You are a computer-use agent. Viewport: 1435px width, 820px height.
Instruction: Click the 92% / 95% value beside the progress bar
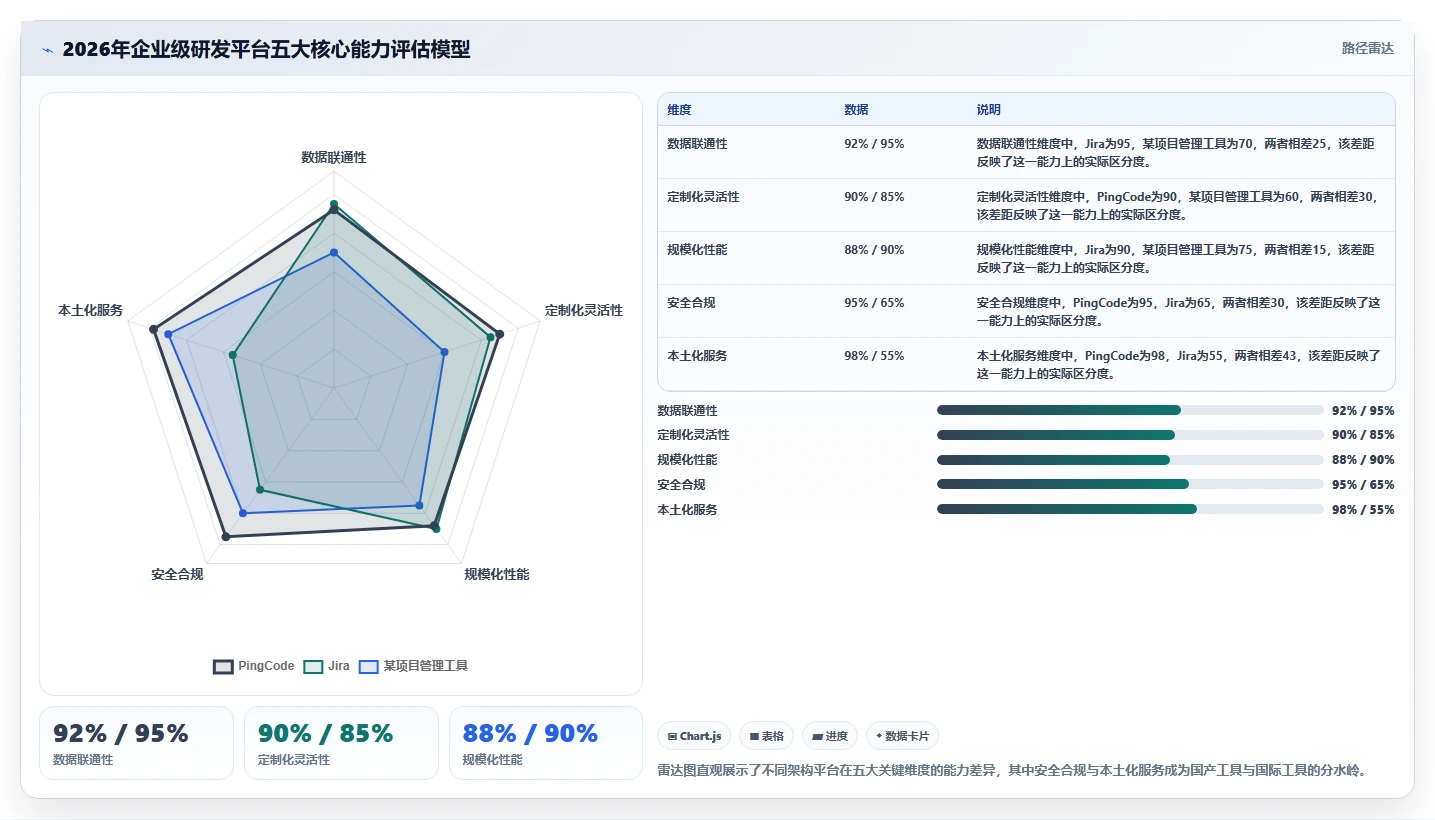pyautogui.click(x=1363, y=411)
